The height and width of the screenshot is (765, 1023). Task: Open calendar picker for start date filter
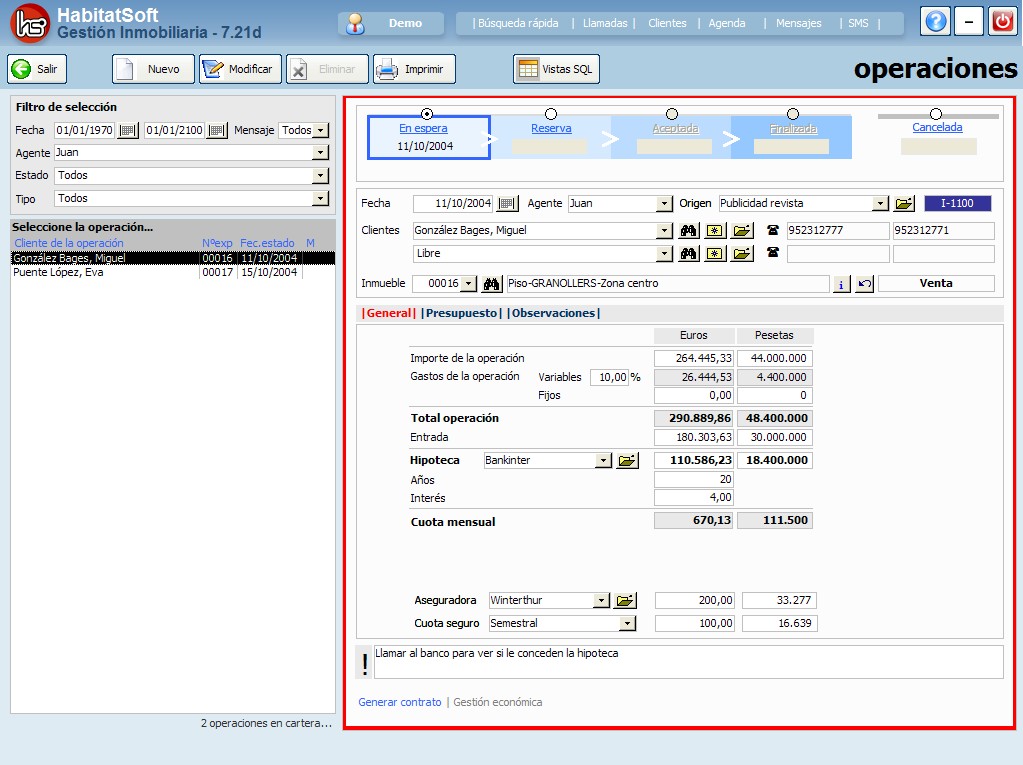[128, 130]
